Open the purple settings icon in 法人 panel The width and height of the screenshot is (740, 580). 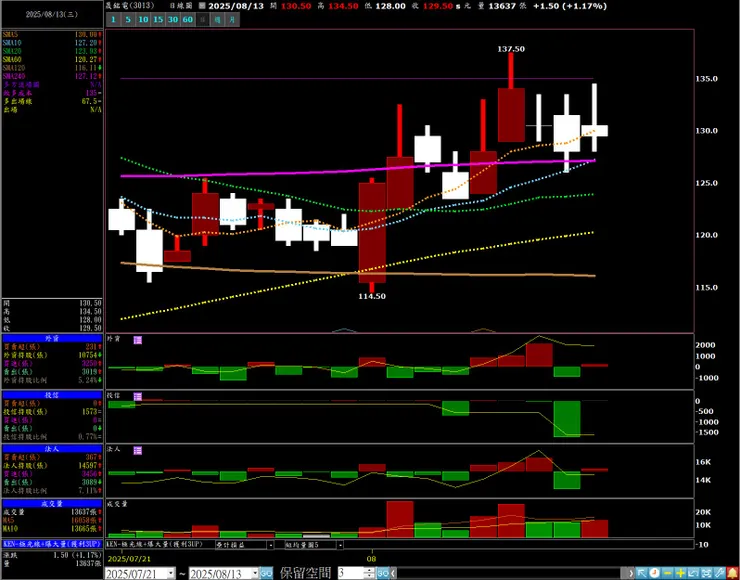point(138,450)
